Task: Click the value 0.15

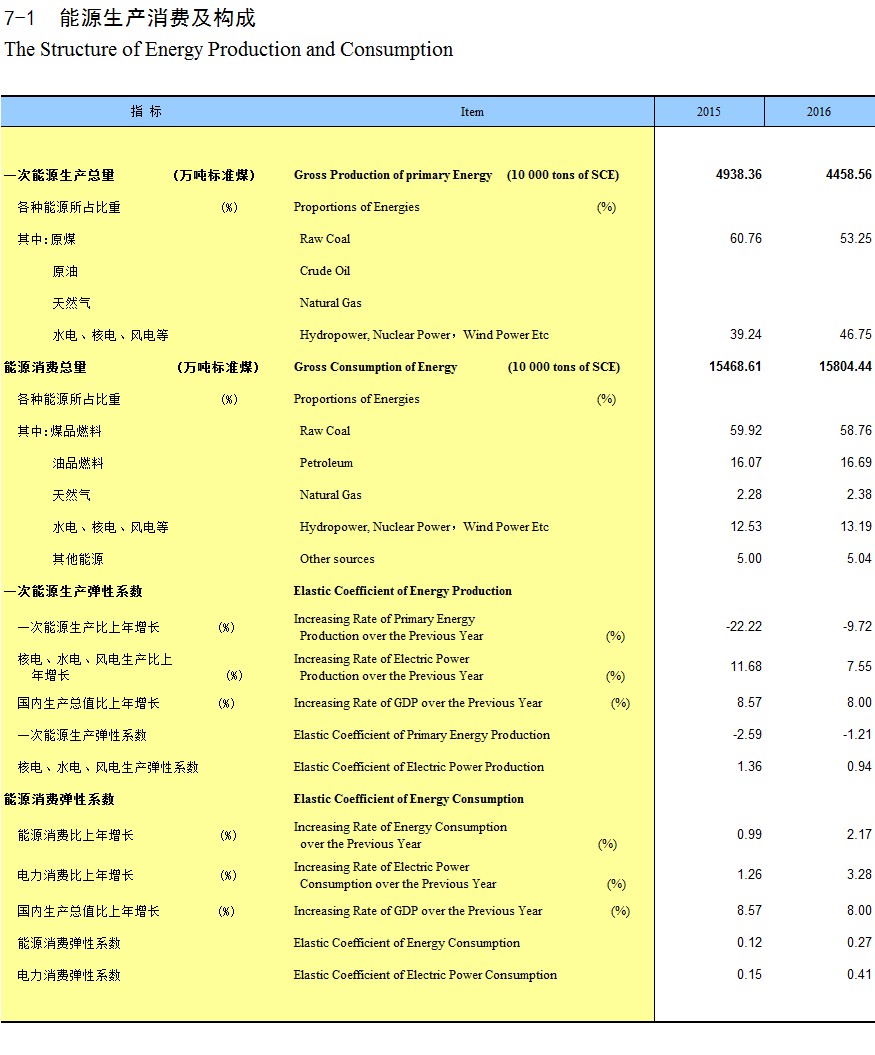Action: point(749,974)
